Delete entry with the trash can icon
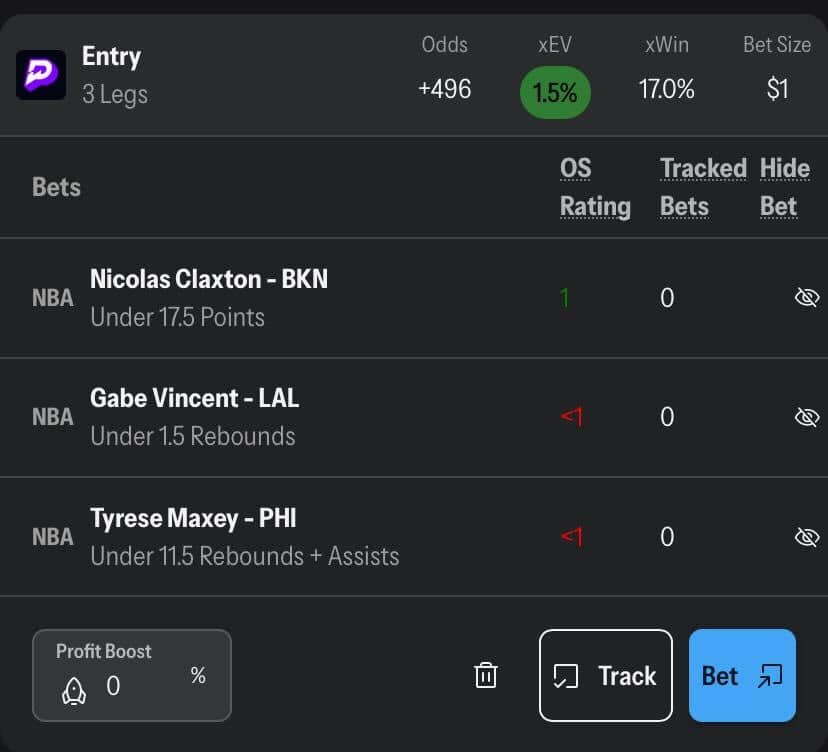 click(x=485, y=675)
